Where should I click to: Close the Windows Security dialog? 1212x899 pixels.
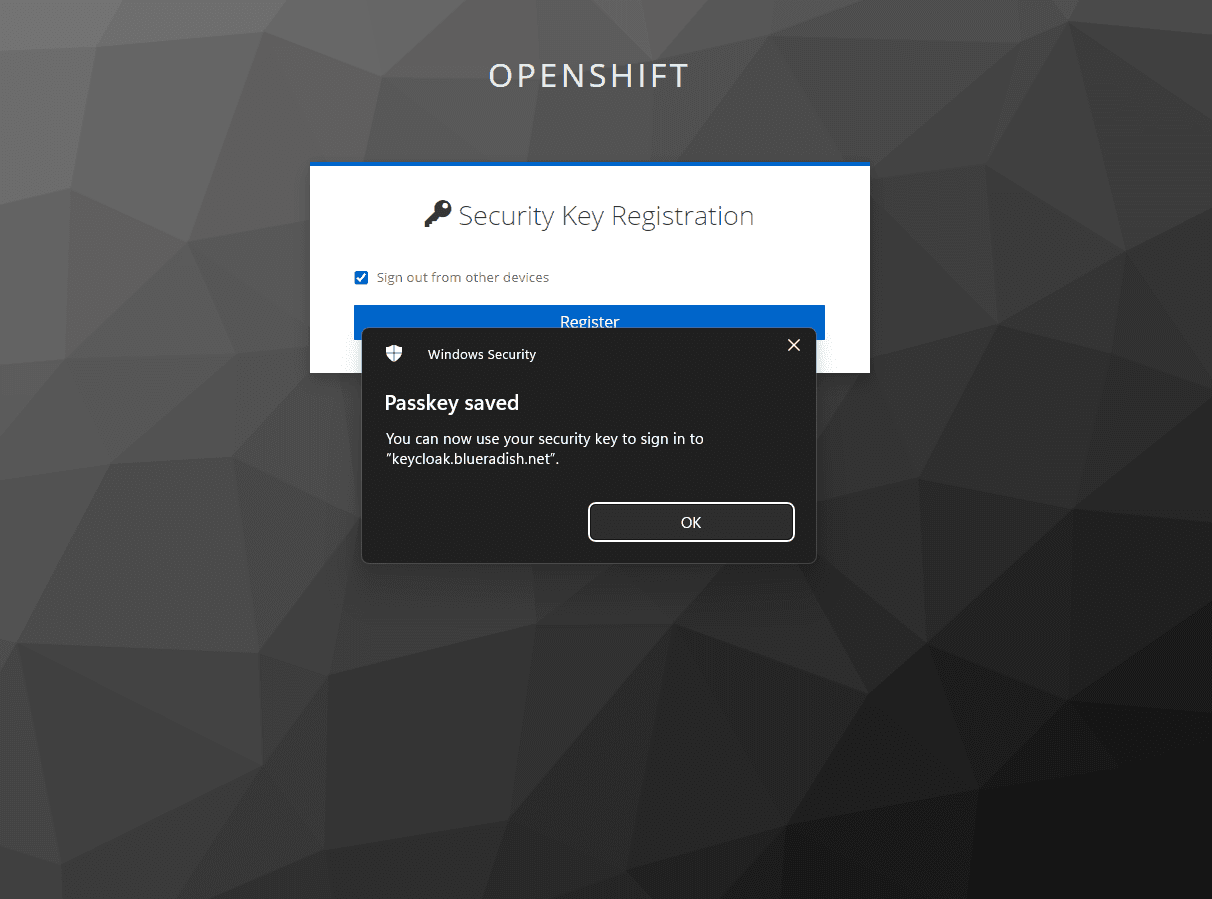794,345
